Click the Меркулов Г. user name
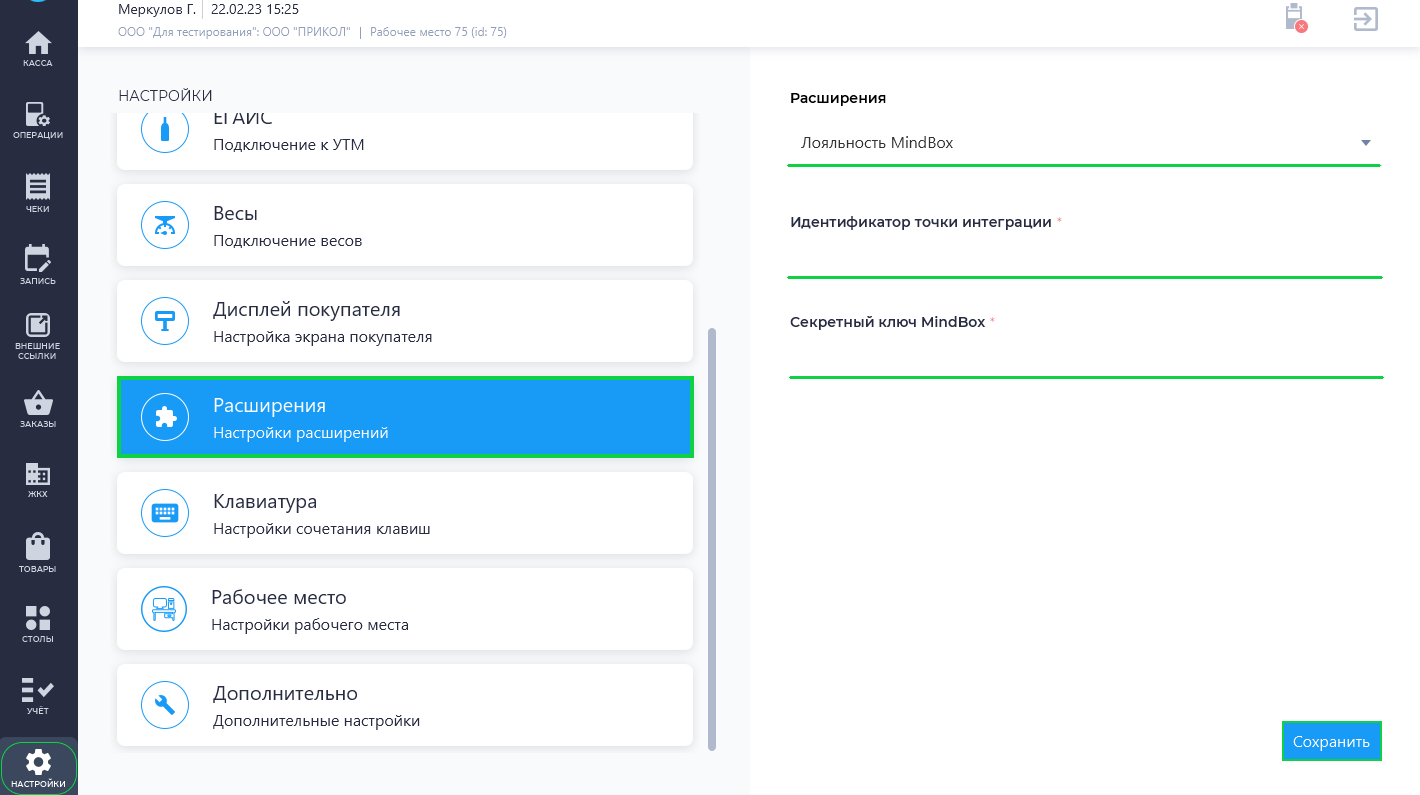The width and height of the screenshot is (1420, 795). tap(156, 9)
